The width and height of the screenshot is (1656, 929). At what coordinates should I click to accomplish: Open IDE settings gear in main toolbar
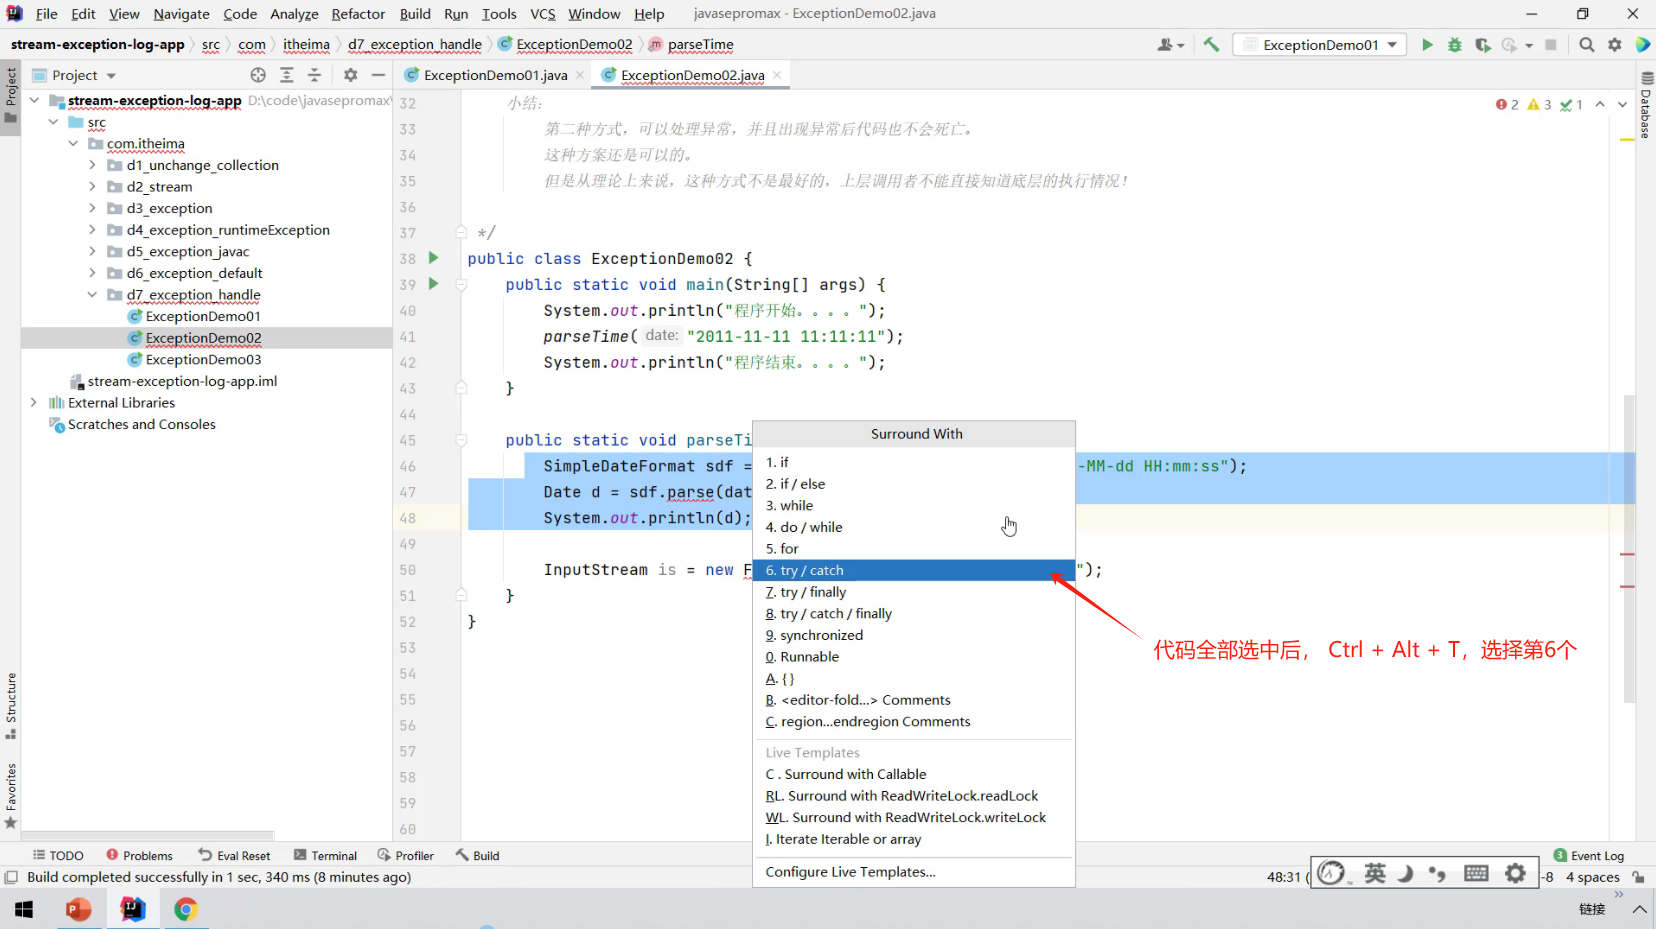(x=1615, y=45)
